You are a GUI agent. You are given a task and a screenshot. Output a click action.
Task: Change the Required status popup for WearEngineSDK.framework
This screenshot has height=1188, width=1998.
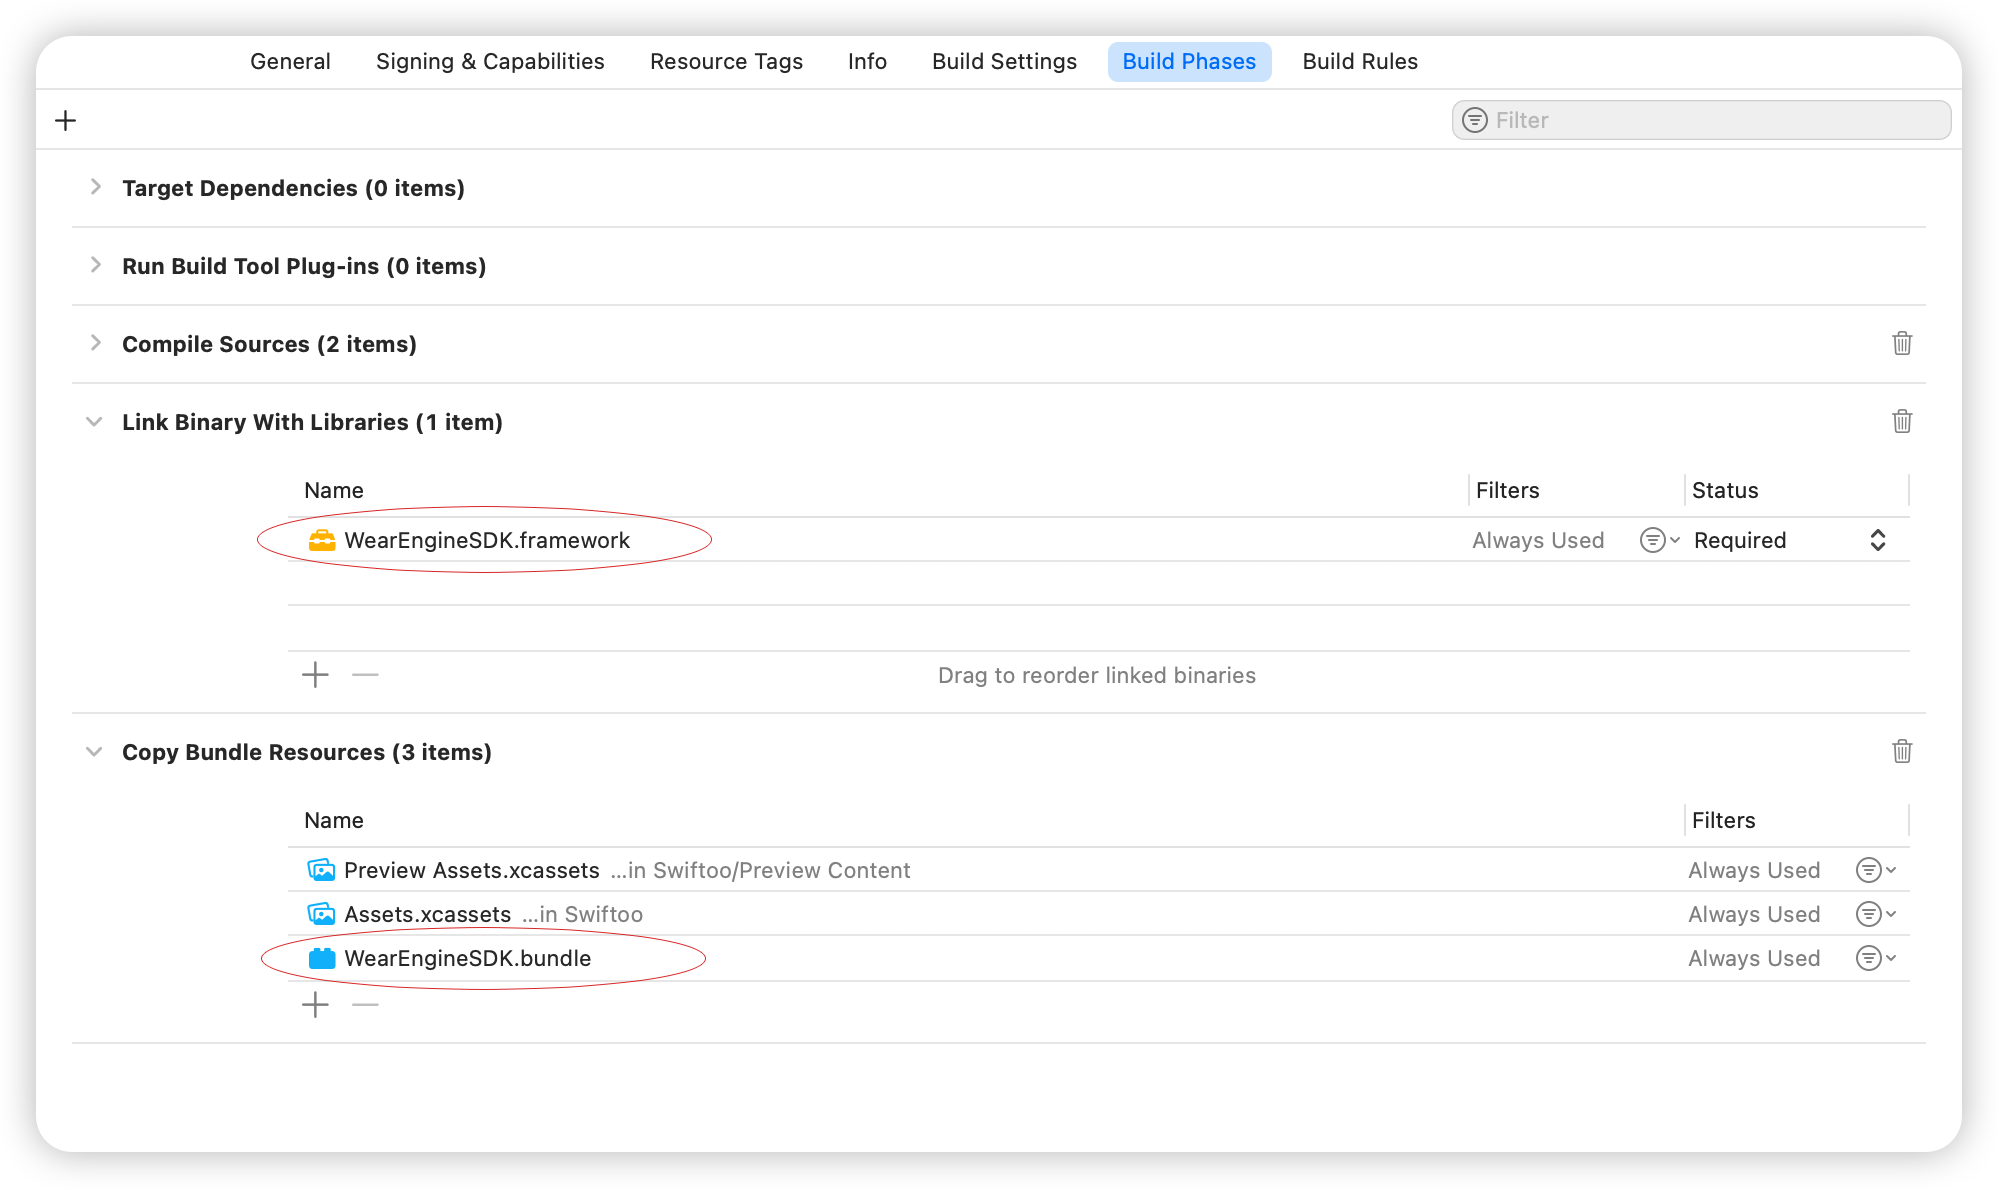pyautogui.click(x=1790, y=540)
